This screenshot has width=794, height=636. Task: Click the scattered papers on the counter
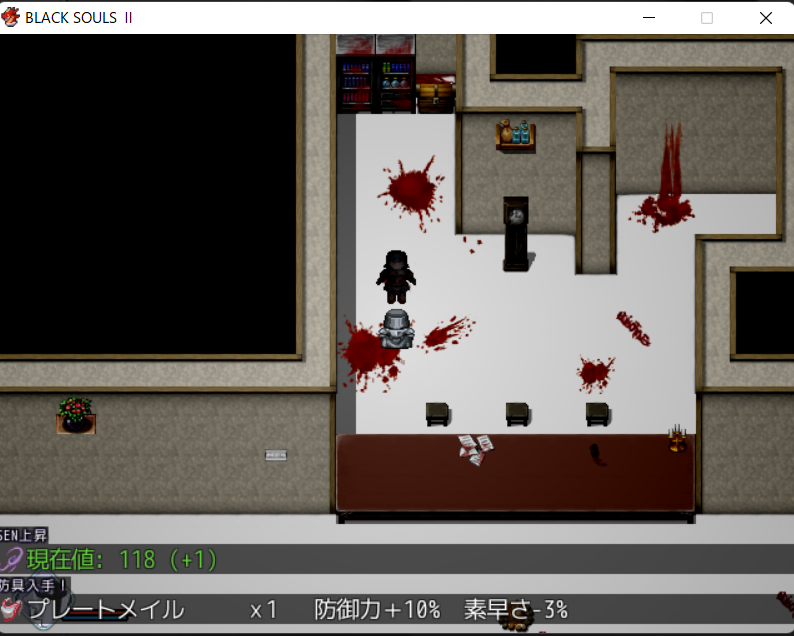click(x=476, y=447)
